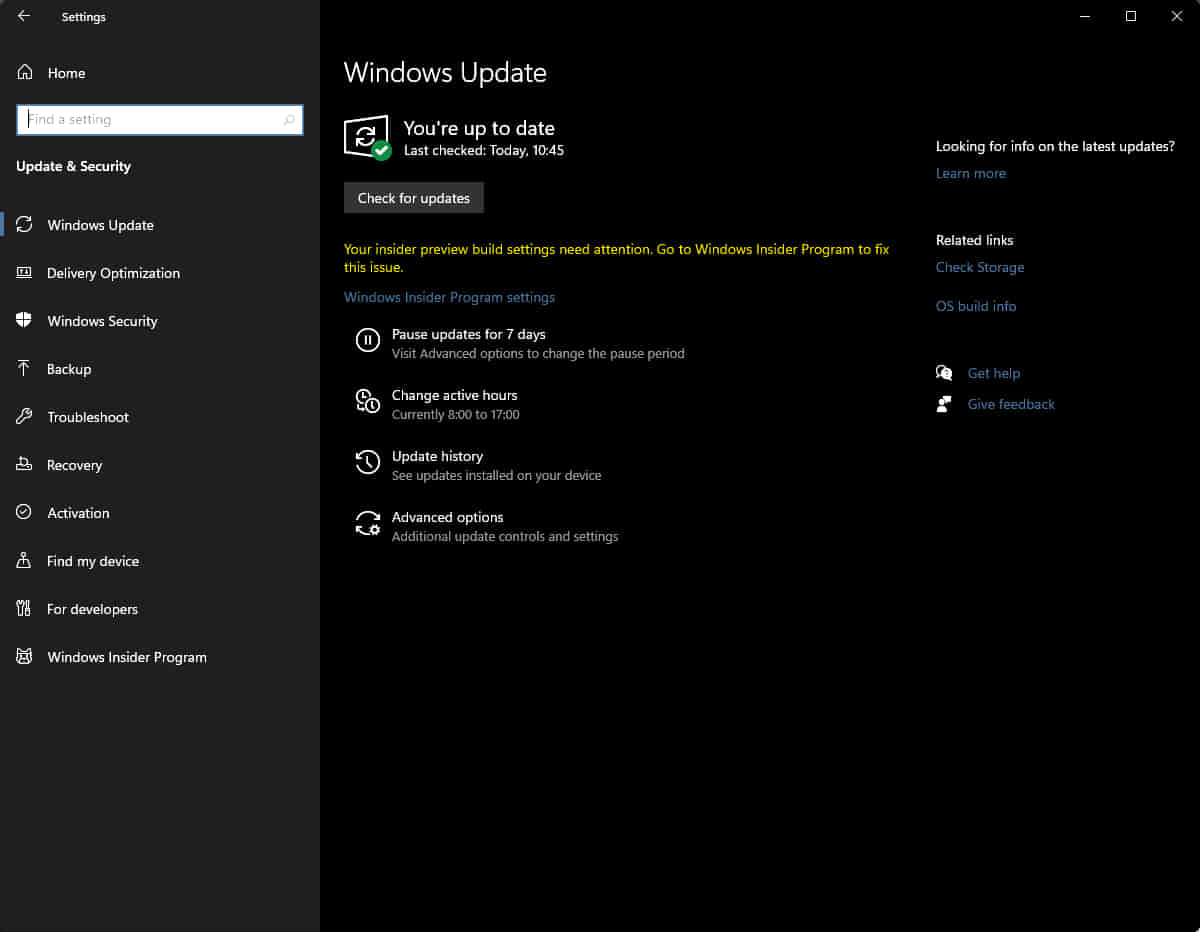Open Windows Insider Program settings link

pyautogui.click(x=449, y=297)
